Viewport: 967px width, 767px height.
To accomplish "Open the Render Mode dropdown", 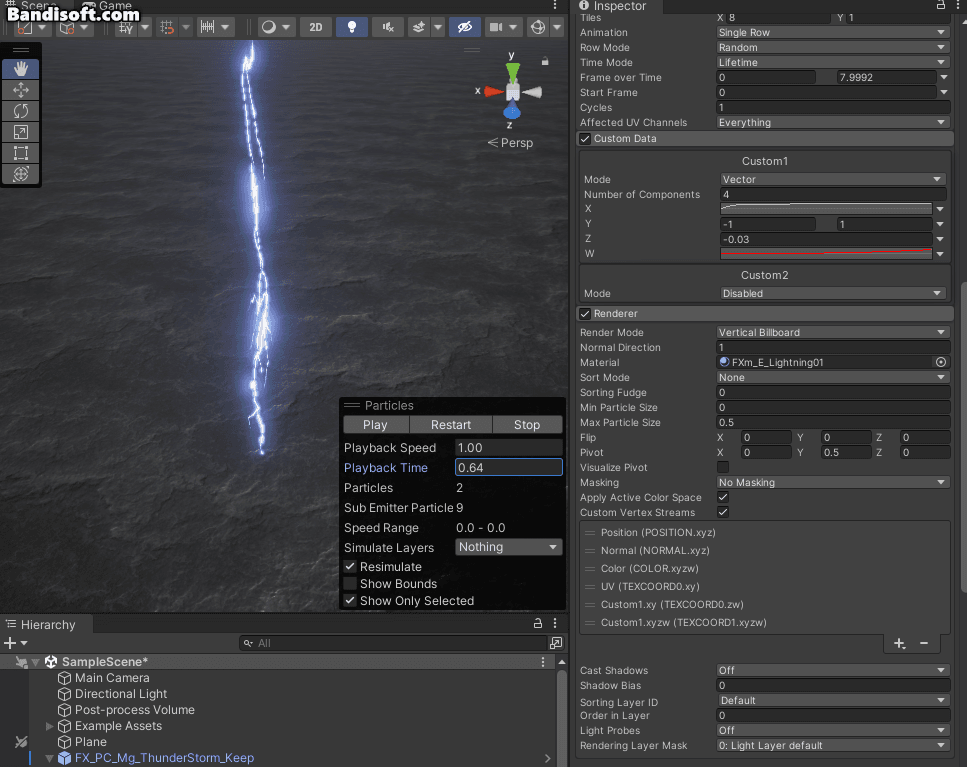I will pyautogui.click(x=832, y=332).
